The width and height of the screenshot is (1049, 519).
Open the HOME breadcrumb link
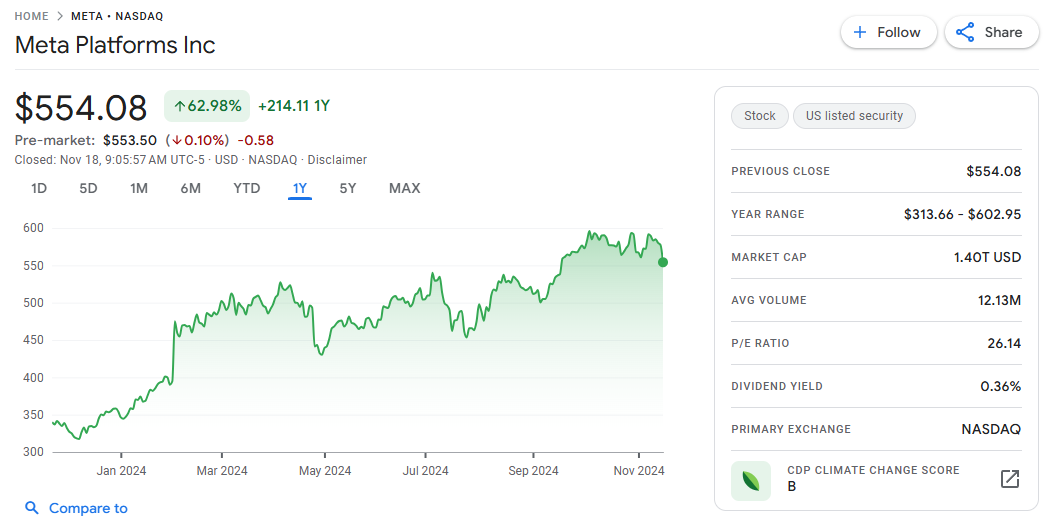pyautogui.click(x=32, y=16)
